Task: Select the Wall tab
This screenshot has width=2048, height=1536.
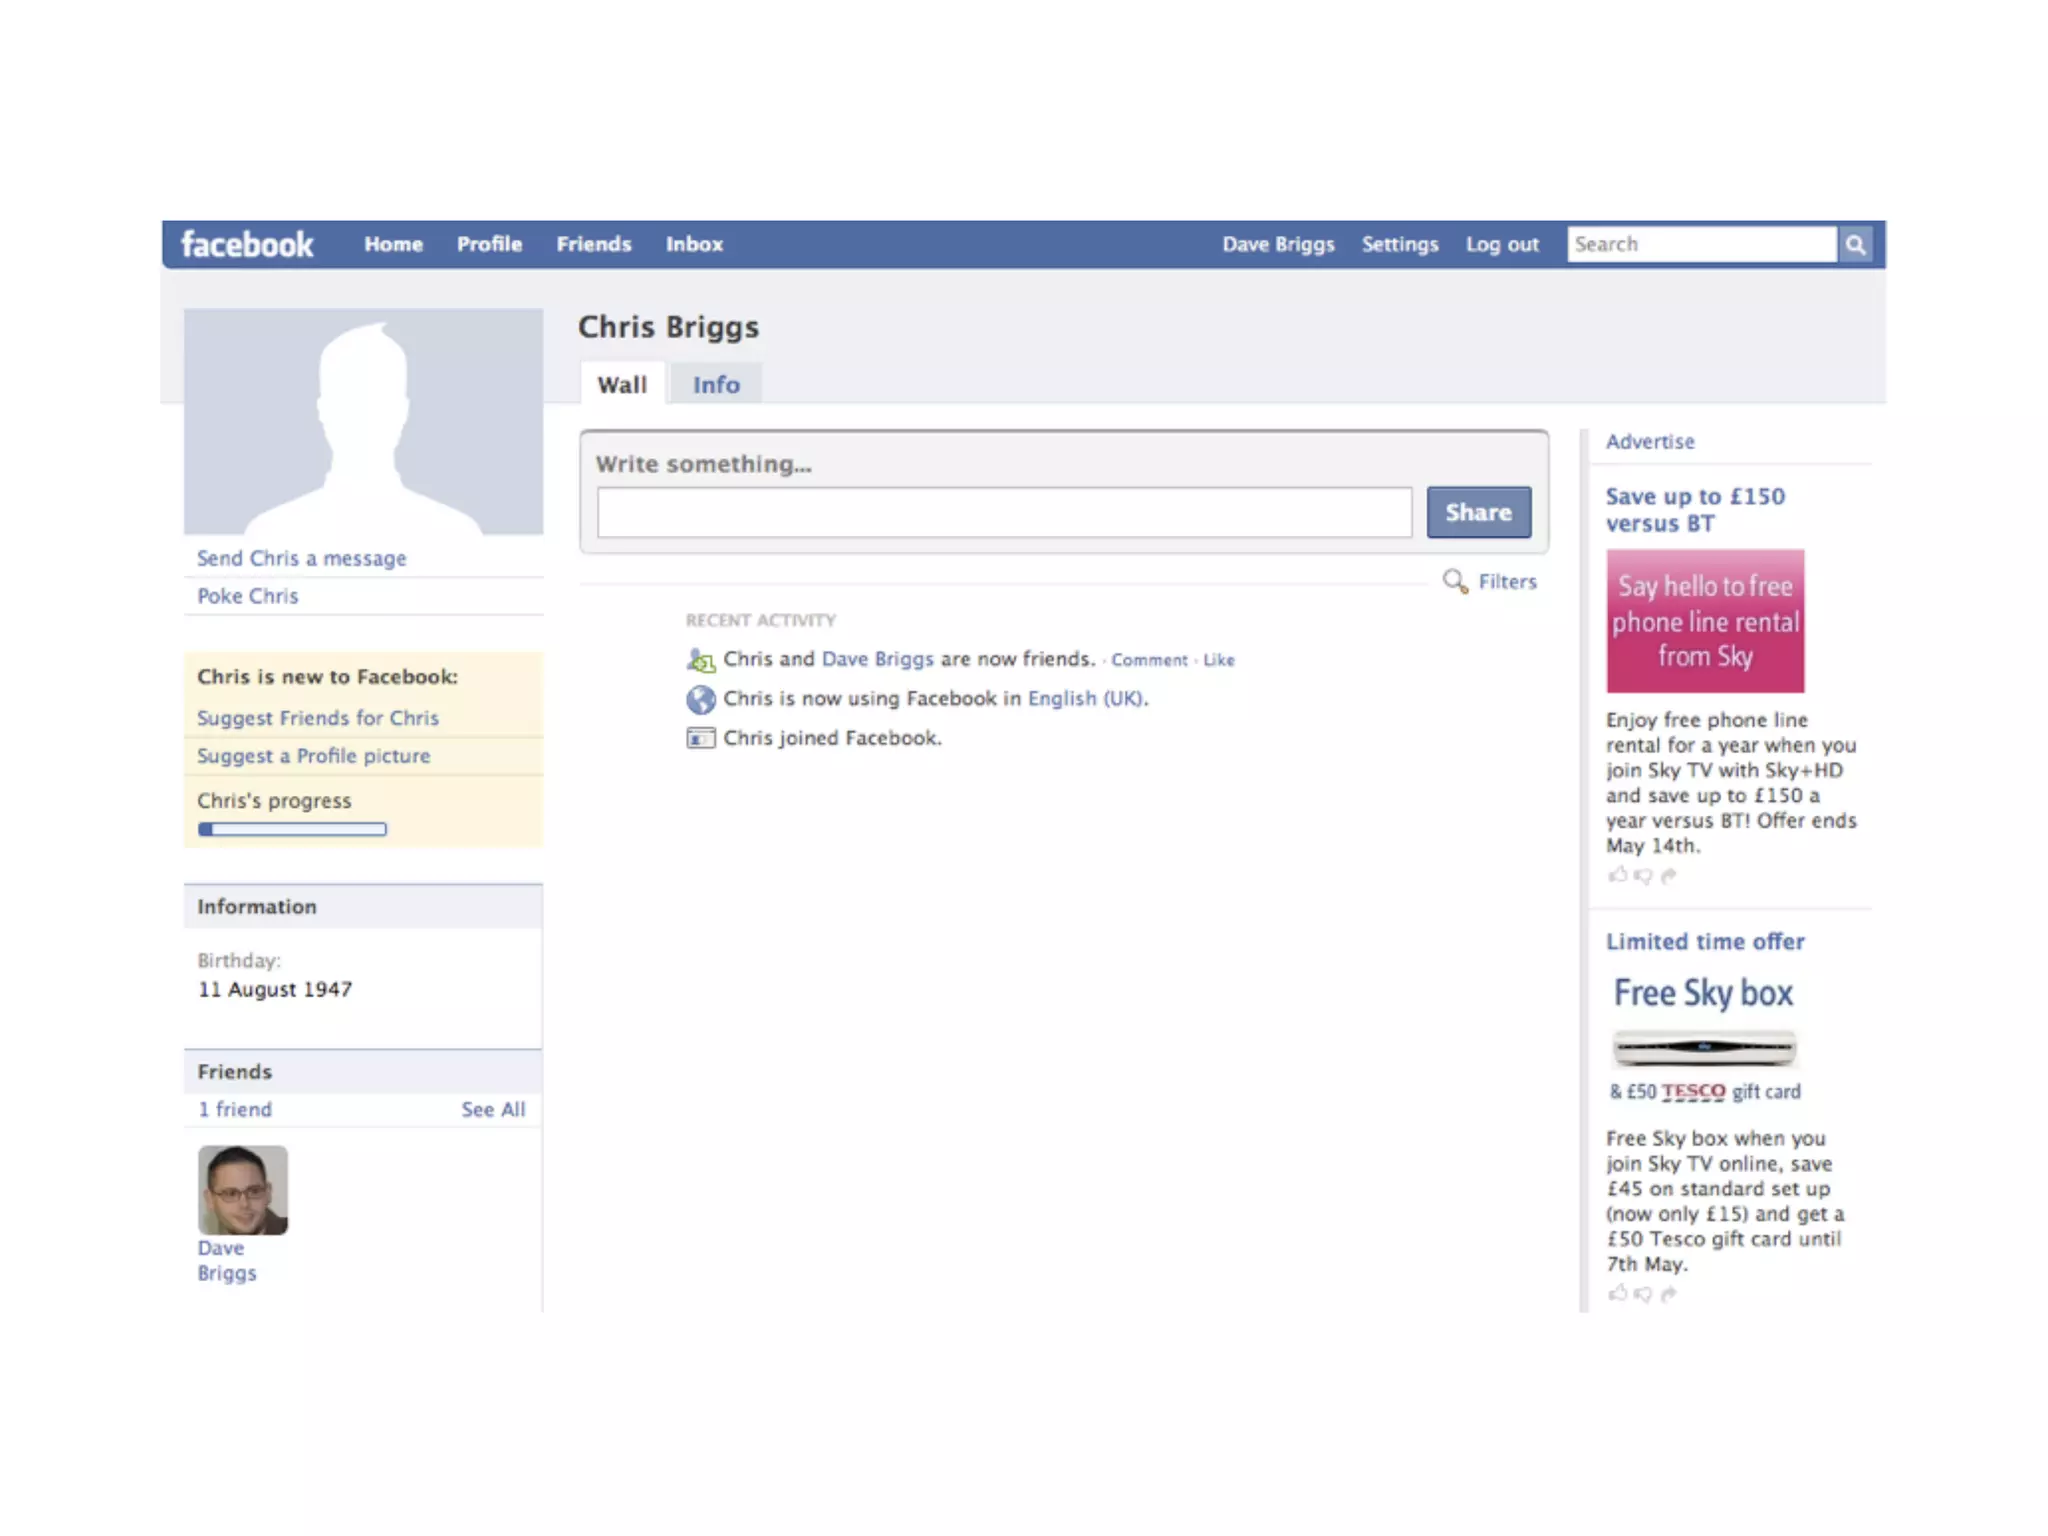Action: coord(622,385)
